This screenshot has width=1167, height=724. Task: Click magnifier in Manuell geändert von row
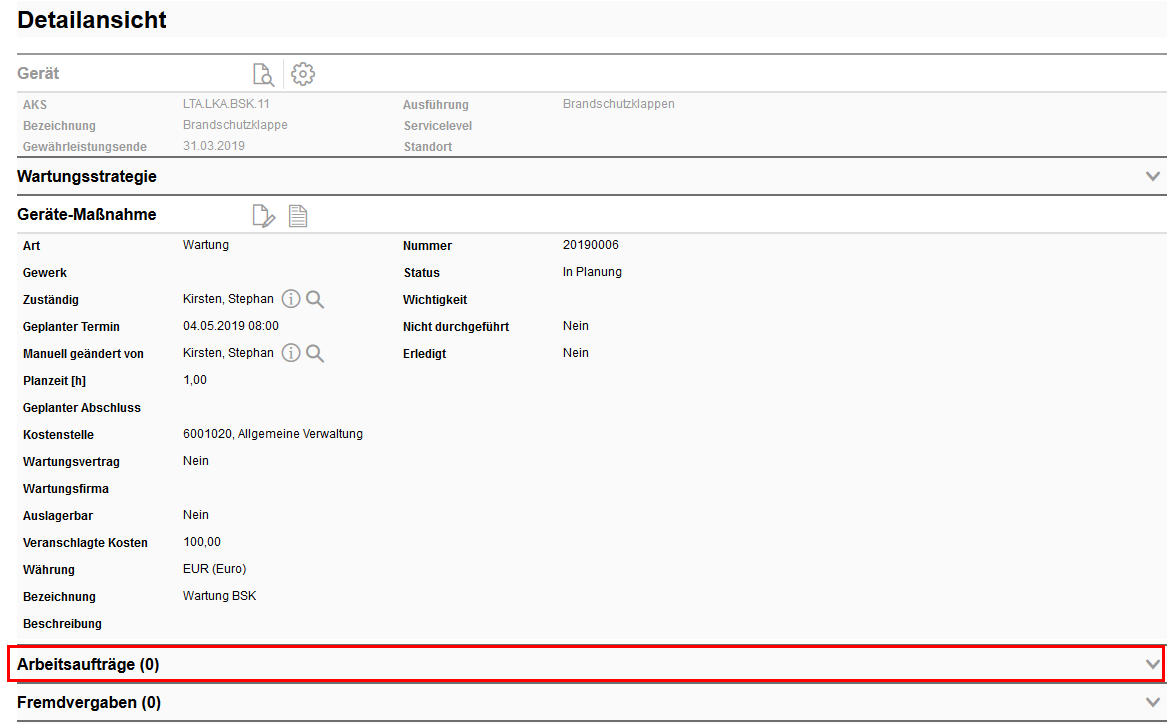[315, 353]
